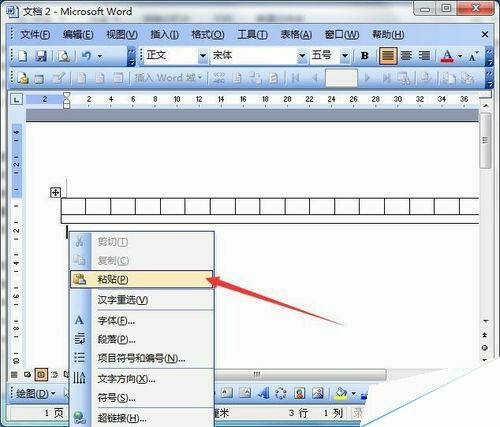Click the Insert WordArt icon

click(264, 393)
